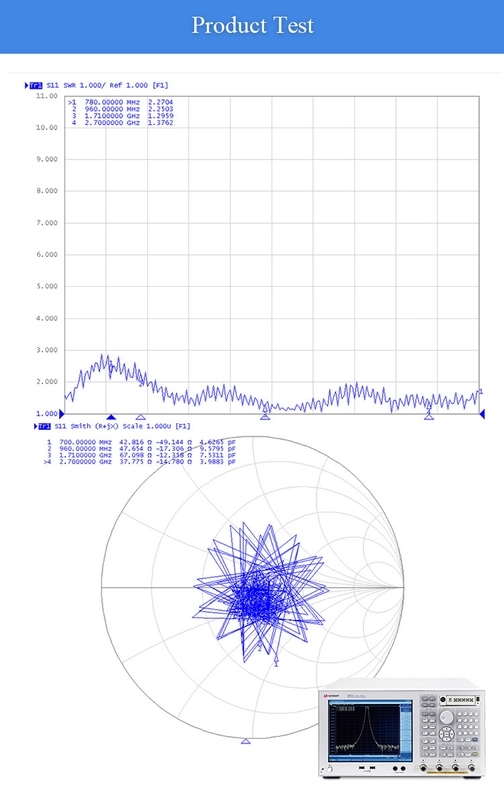Select the Tr1 label of the Smith trace

click(45, 426)
